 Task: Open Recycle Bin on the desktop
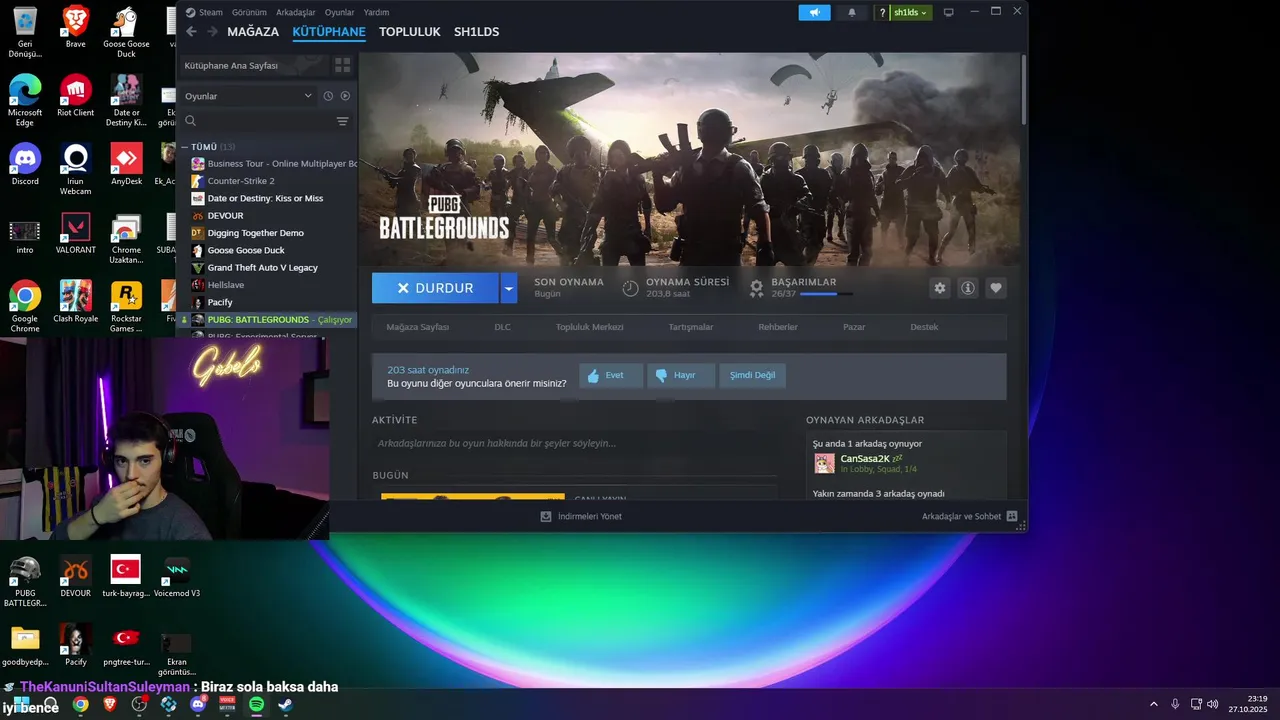25,32
